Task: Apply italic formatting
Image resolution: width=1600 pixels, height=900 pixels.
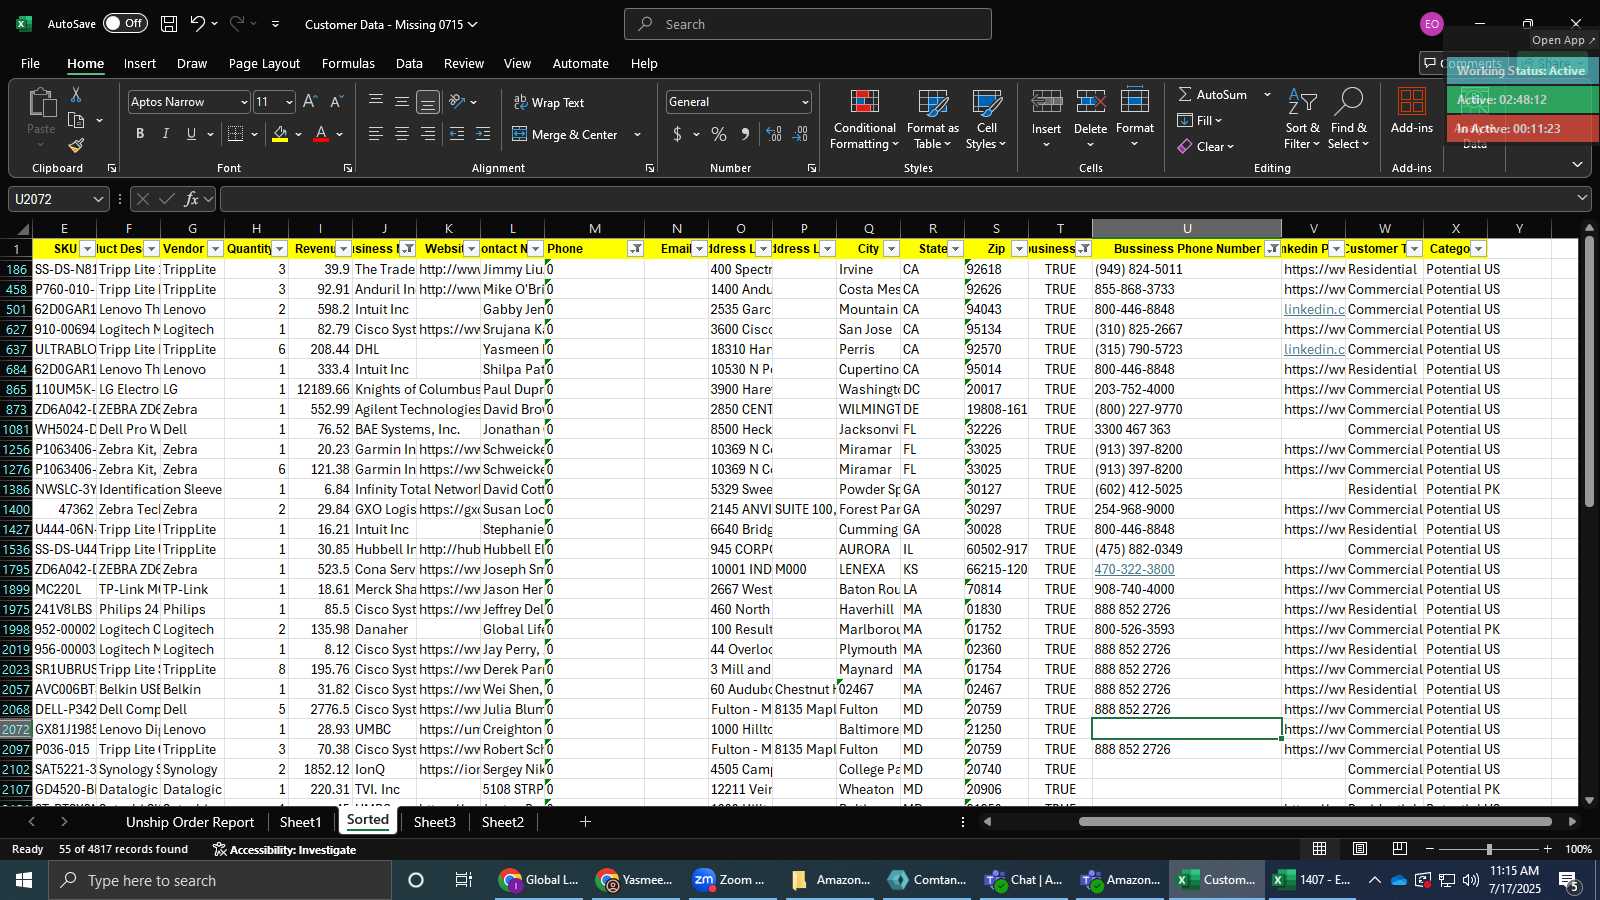Action: [165, 134]
